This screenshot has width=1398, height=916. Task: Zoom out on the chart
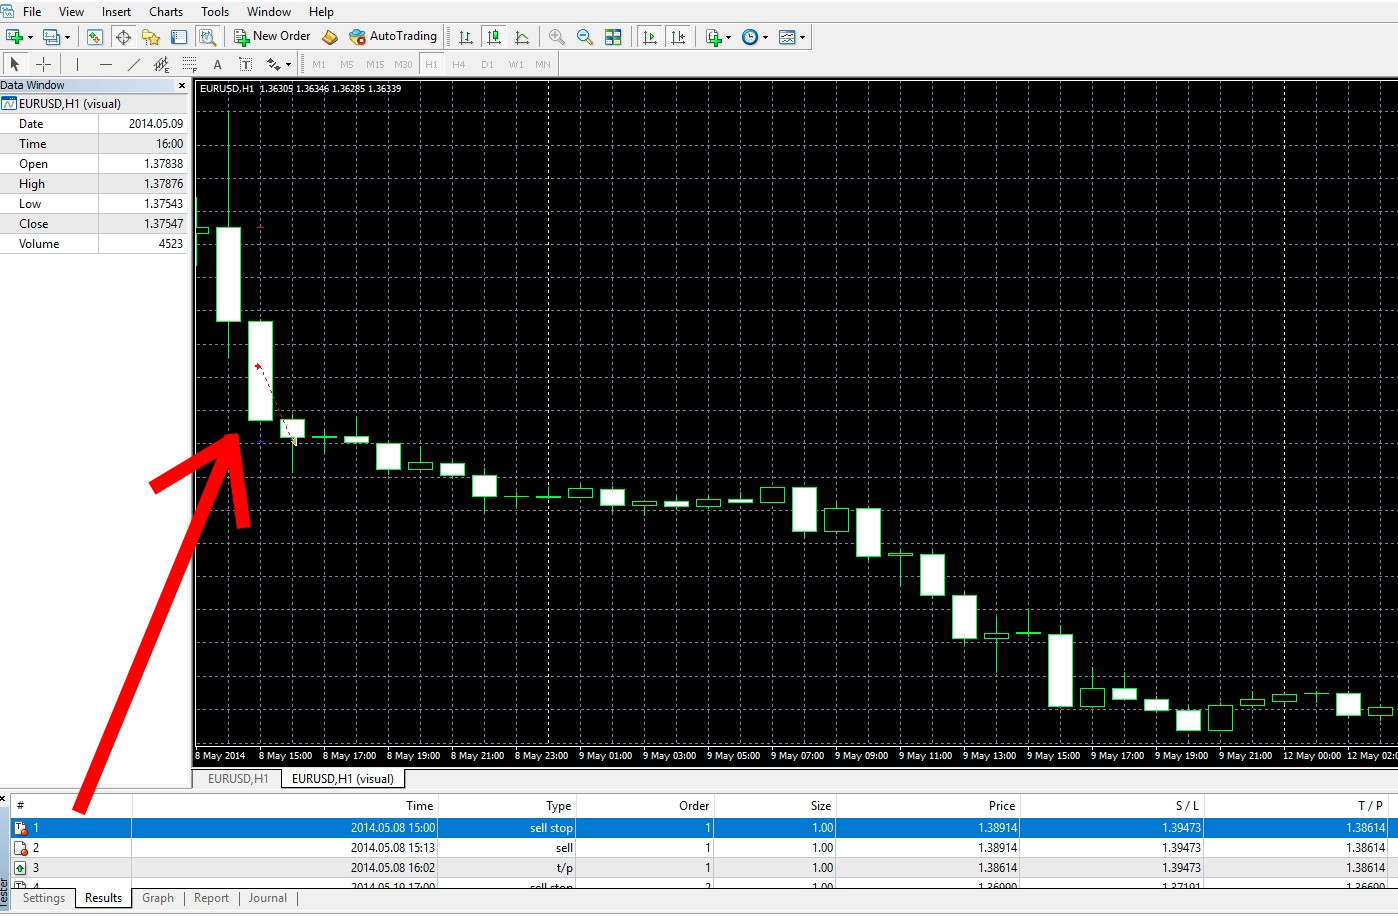pos(585,37)
